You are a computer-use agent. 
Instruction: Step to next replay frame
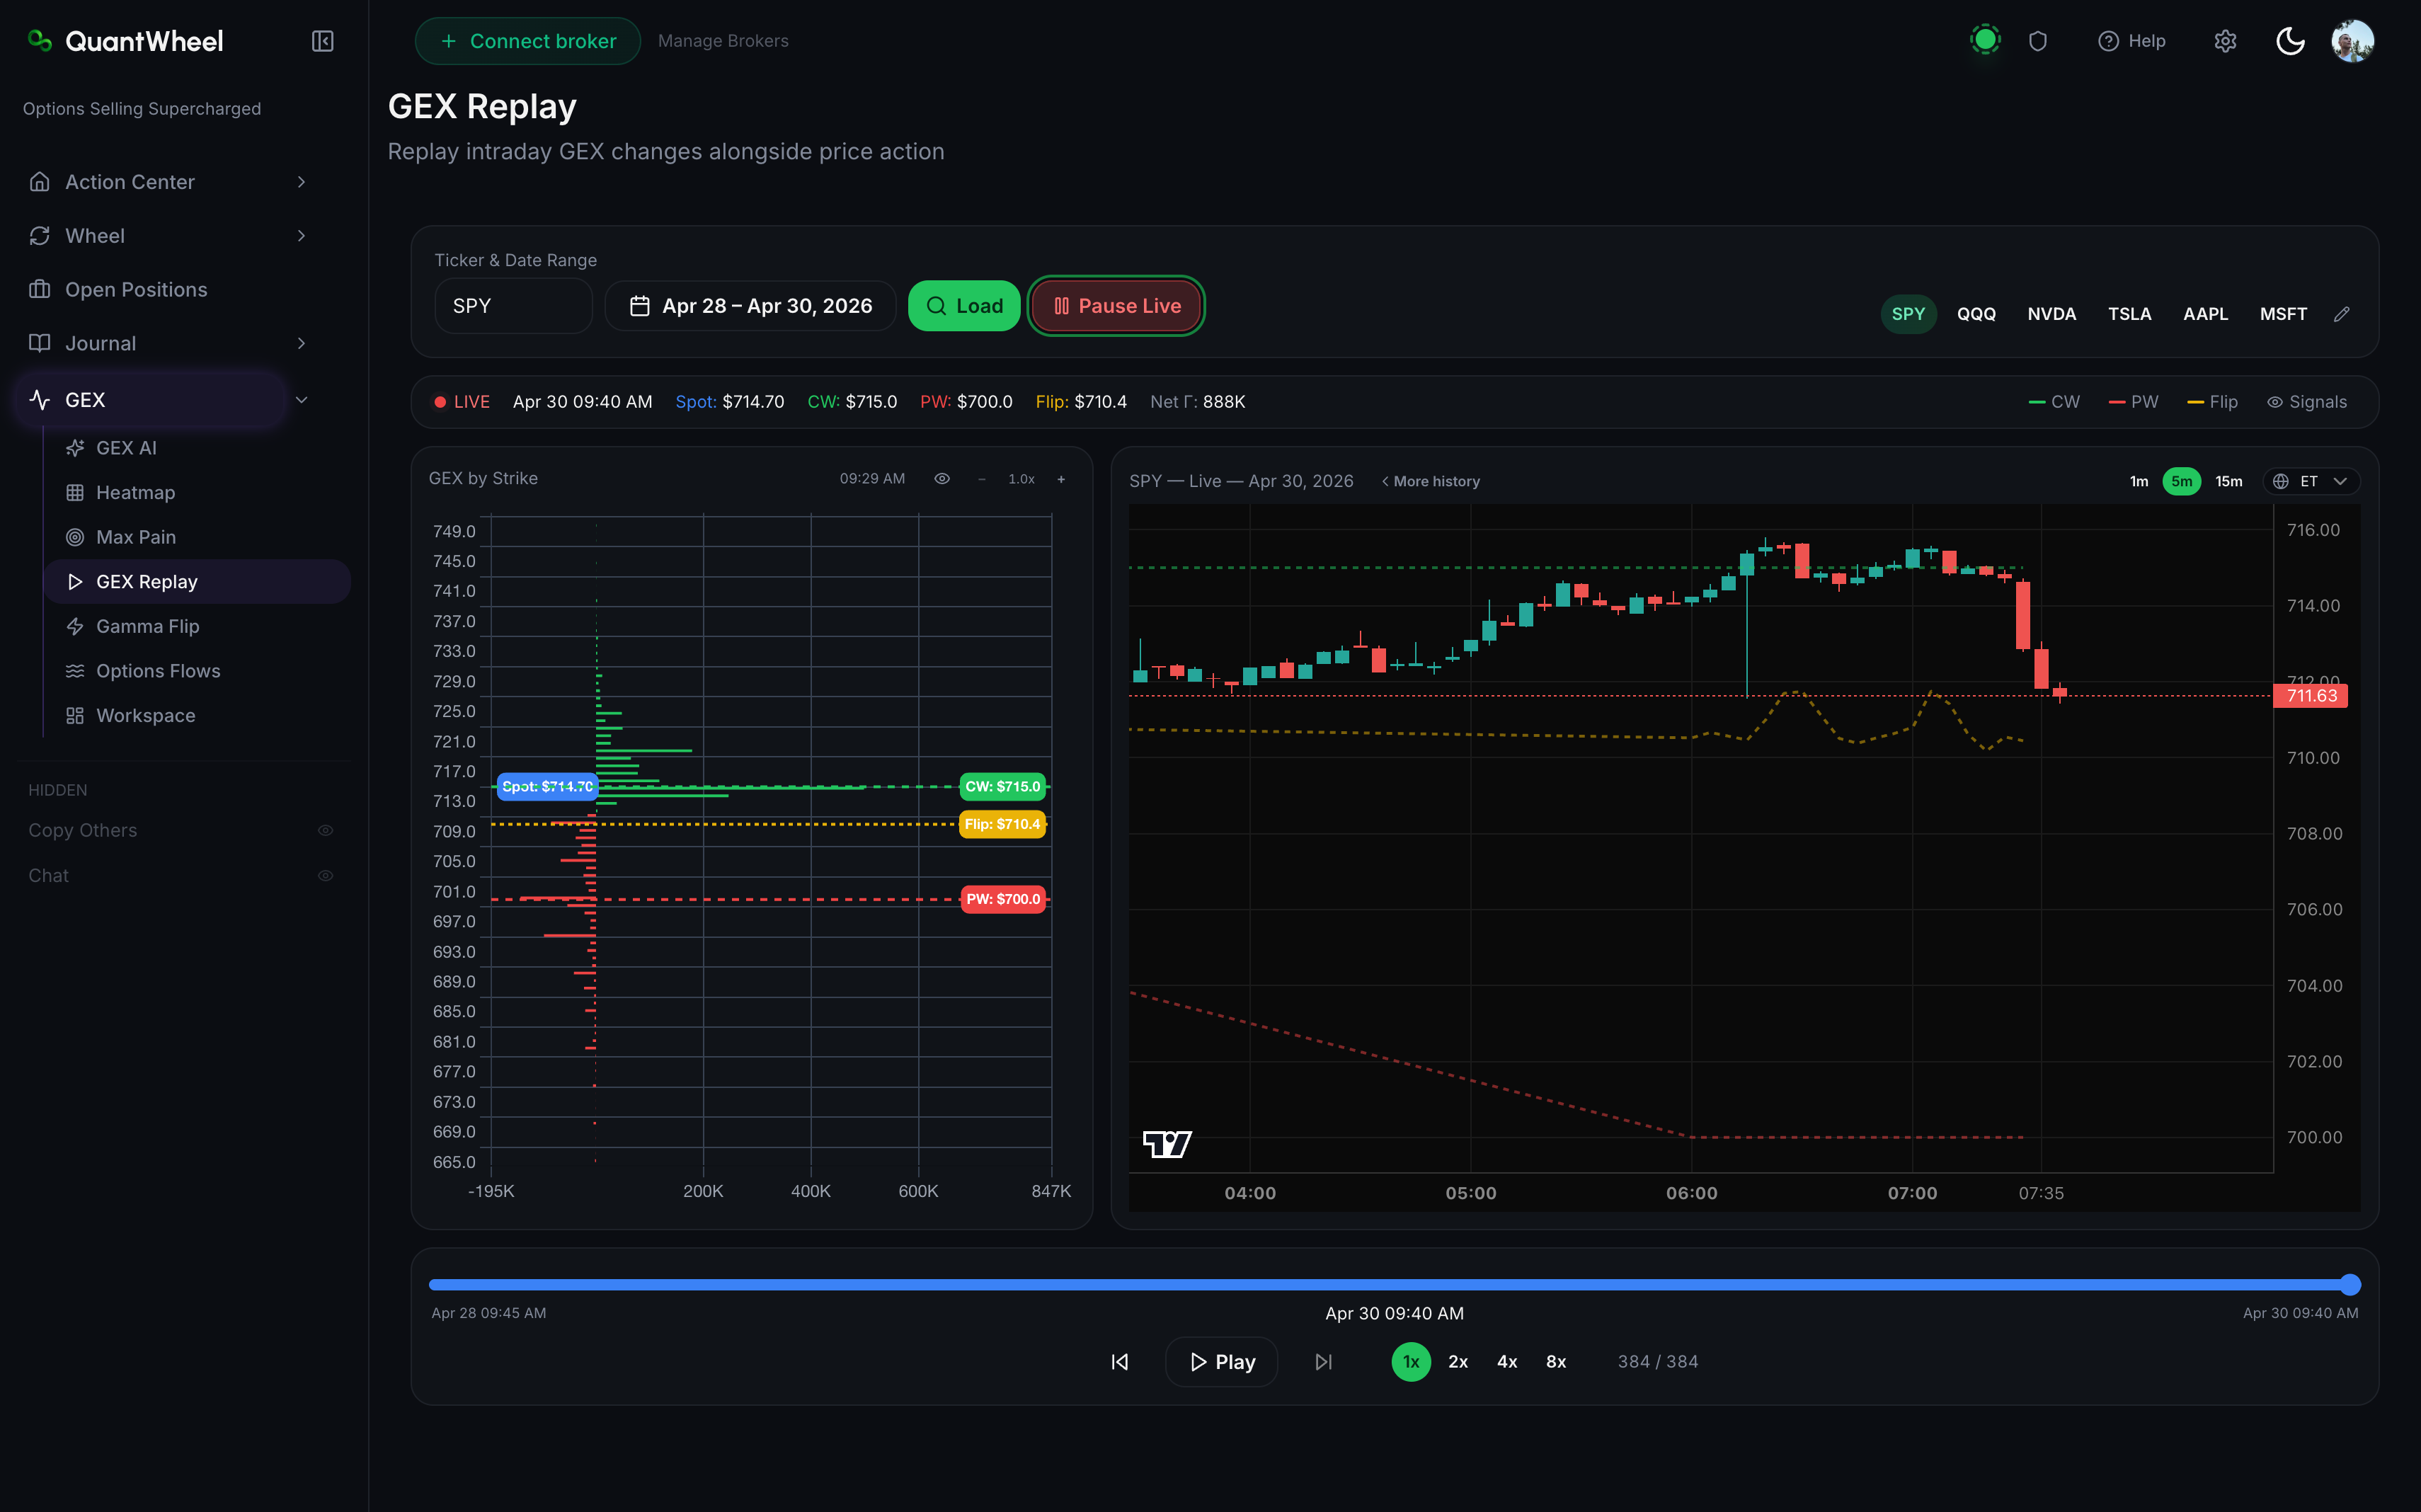click(x=1323, y=1362)
